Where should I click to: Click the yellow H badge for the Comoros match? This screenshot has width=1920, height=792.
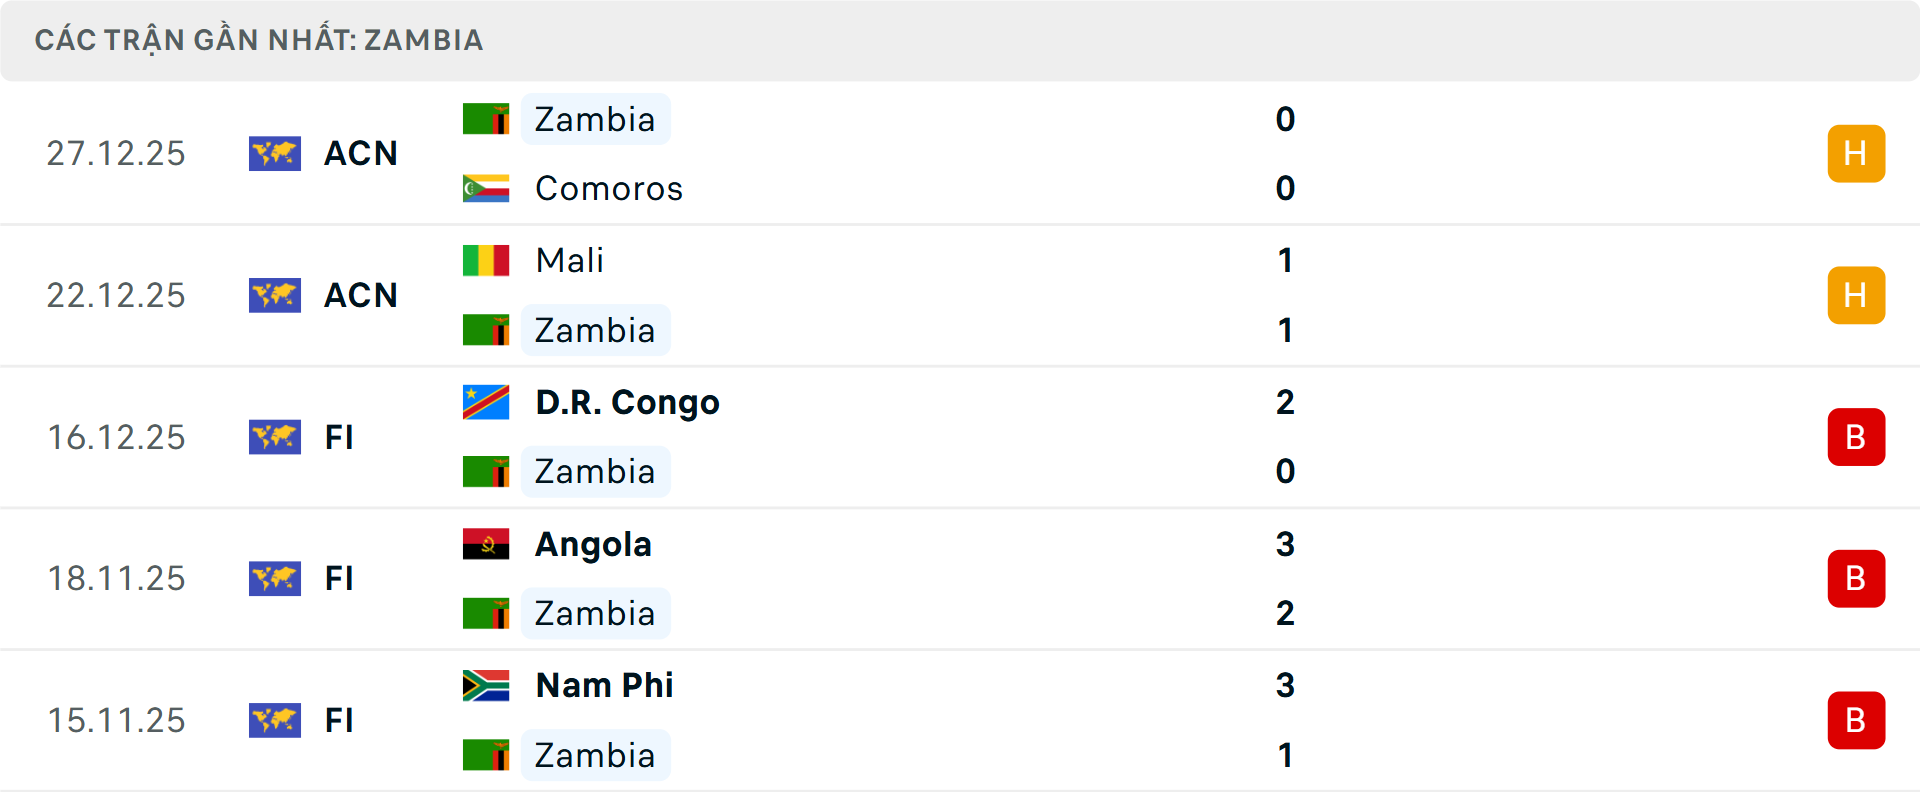[1856, 153]
